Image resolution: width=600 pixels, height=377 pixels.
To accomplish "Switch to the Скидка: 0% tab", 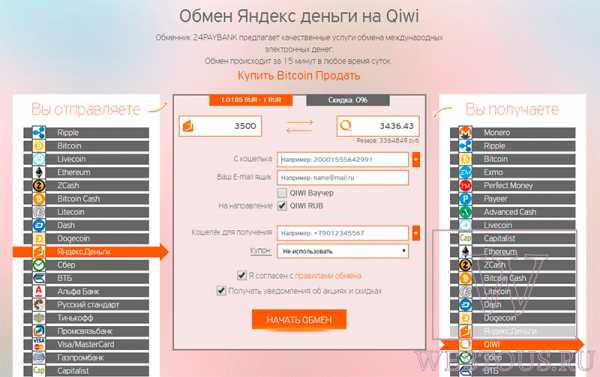I will click(348, 100).
